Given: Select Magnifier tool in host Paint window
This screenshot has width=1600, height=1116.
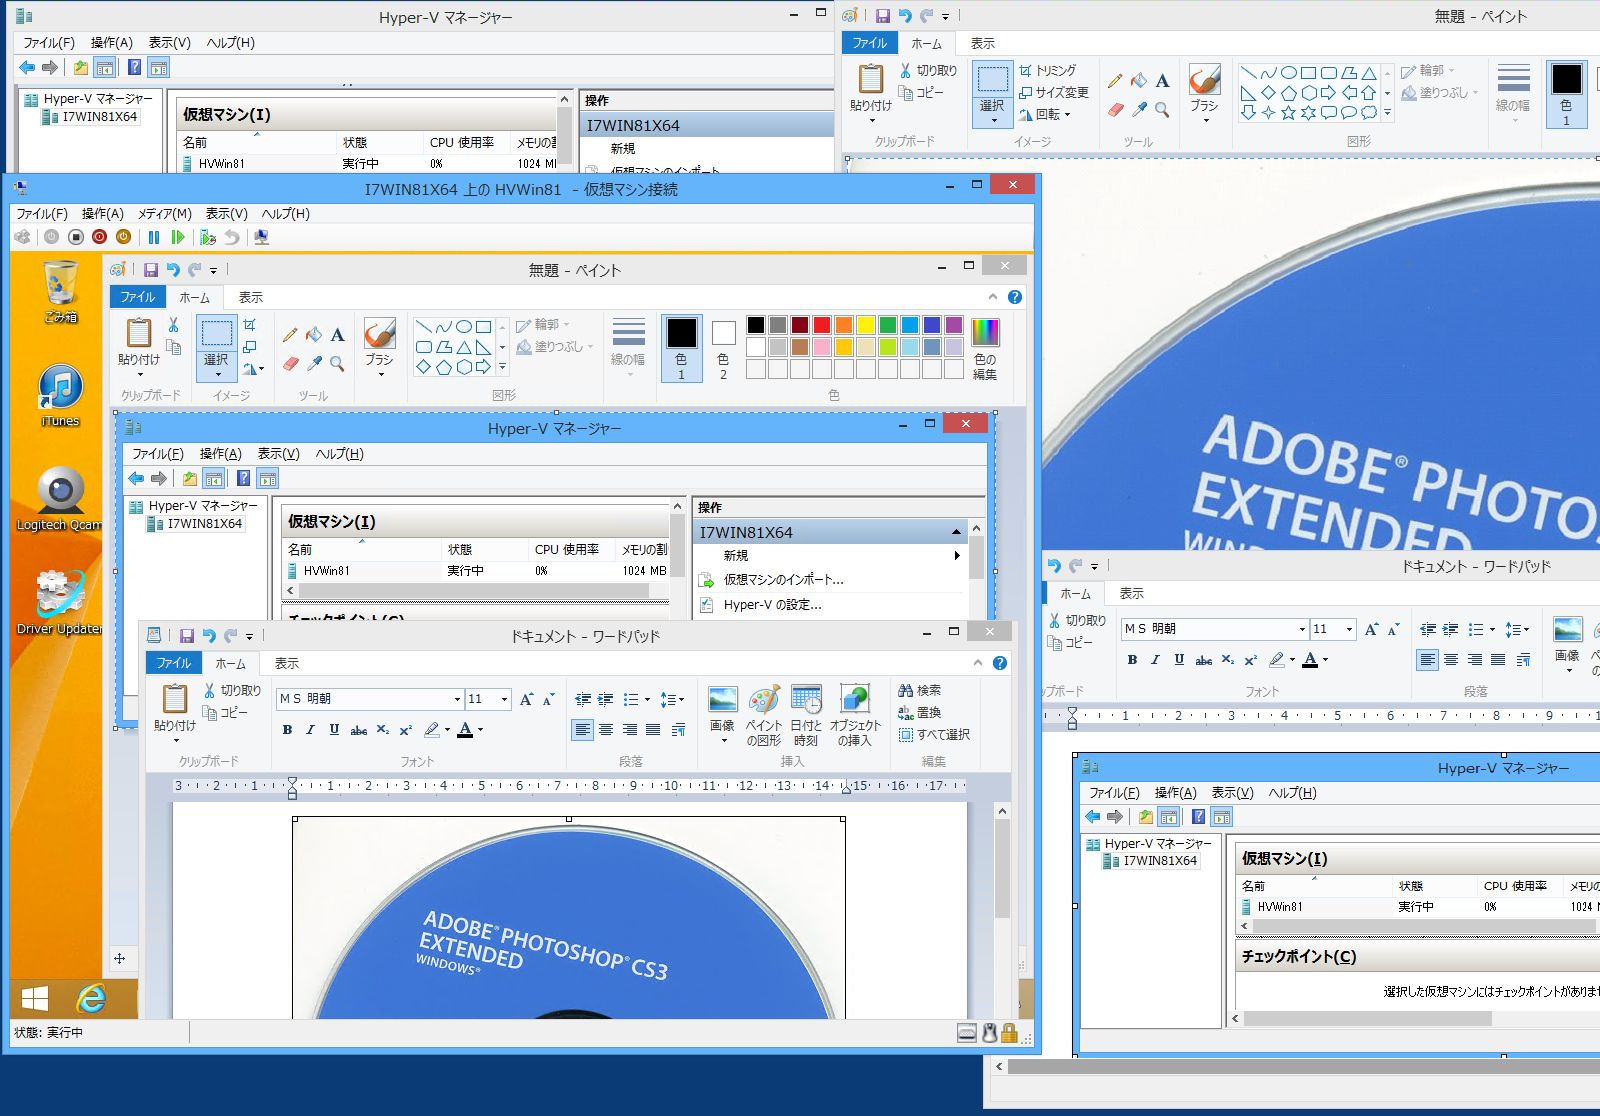Looking at the screenshot, I should pos(1162,110).
